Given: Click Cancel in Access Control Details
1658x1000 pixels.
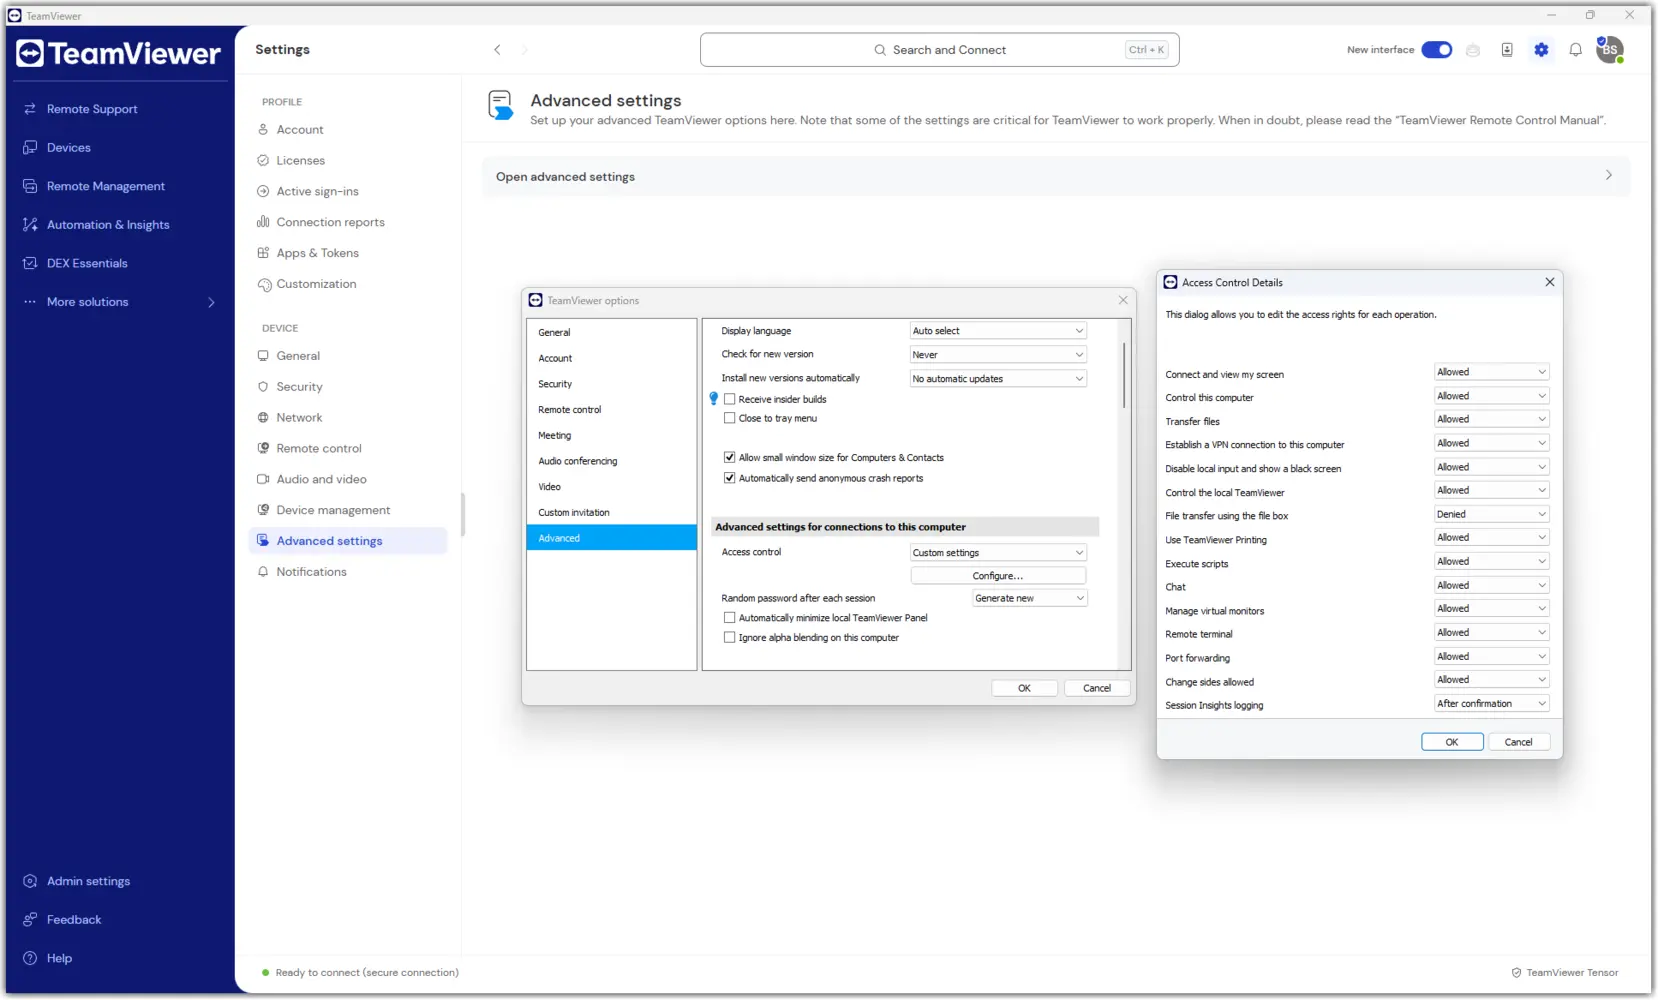Looking at the screenshot, I should point(1518,742).
